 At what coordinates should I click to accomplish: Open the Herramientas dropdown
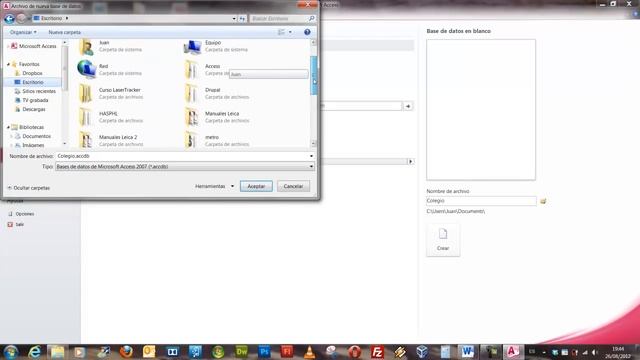[214, 186]
